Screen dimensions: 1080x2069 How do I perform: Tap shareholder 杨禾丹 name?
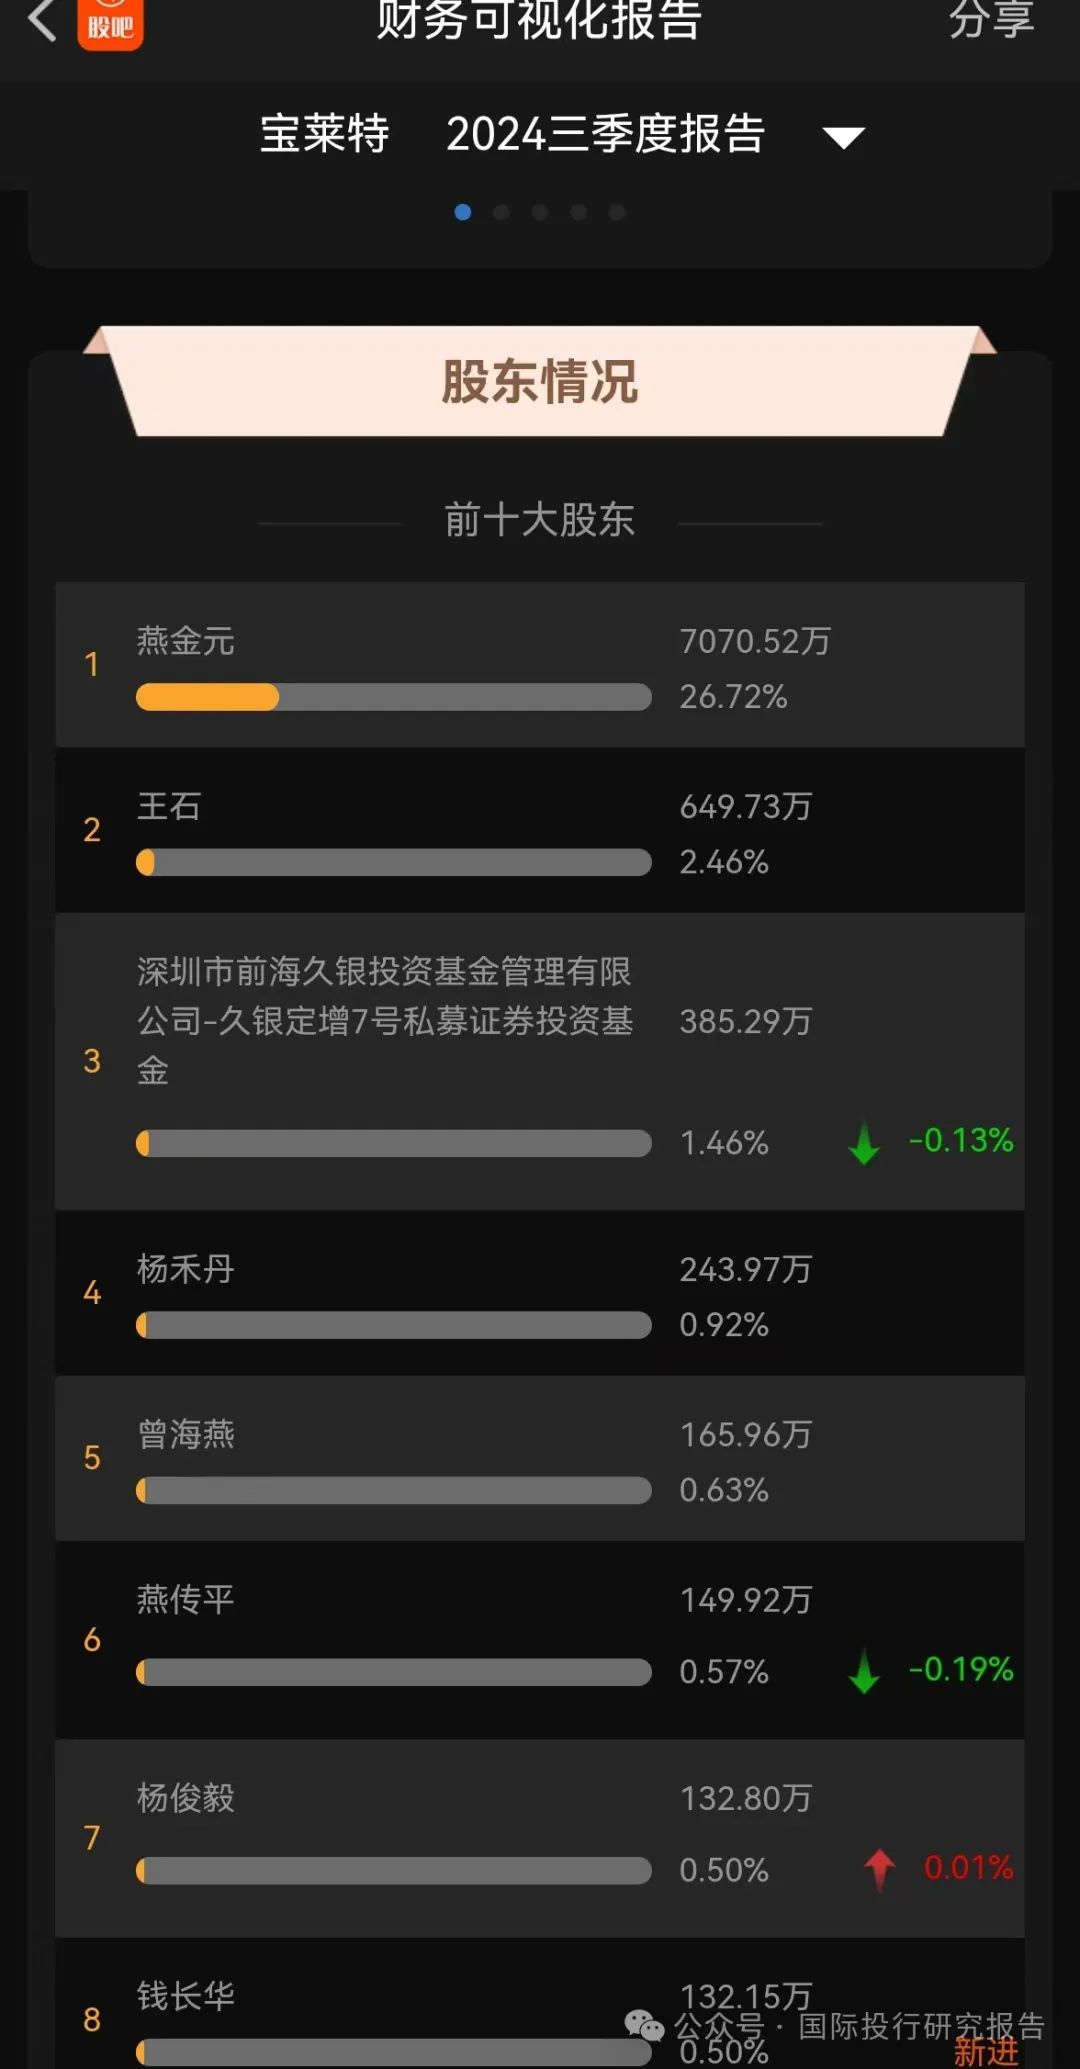point(186,1269)
